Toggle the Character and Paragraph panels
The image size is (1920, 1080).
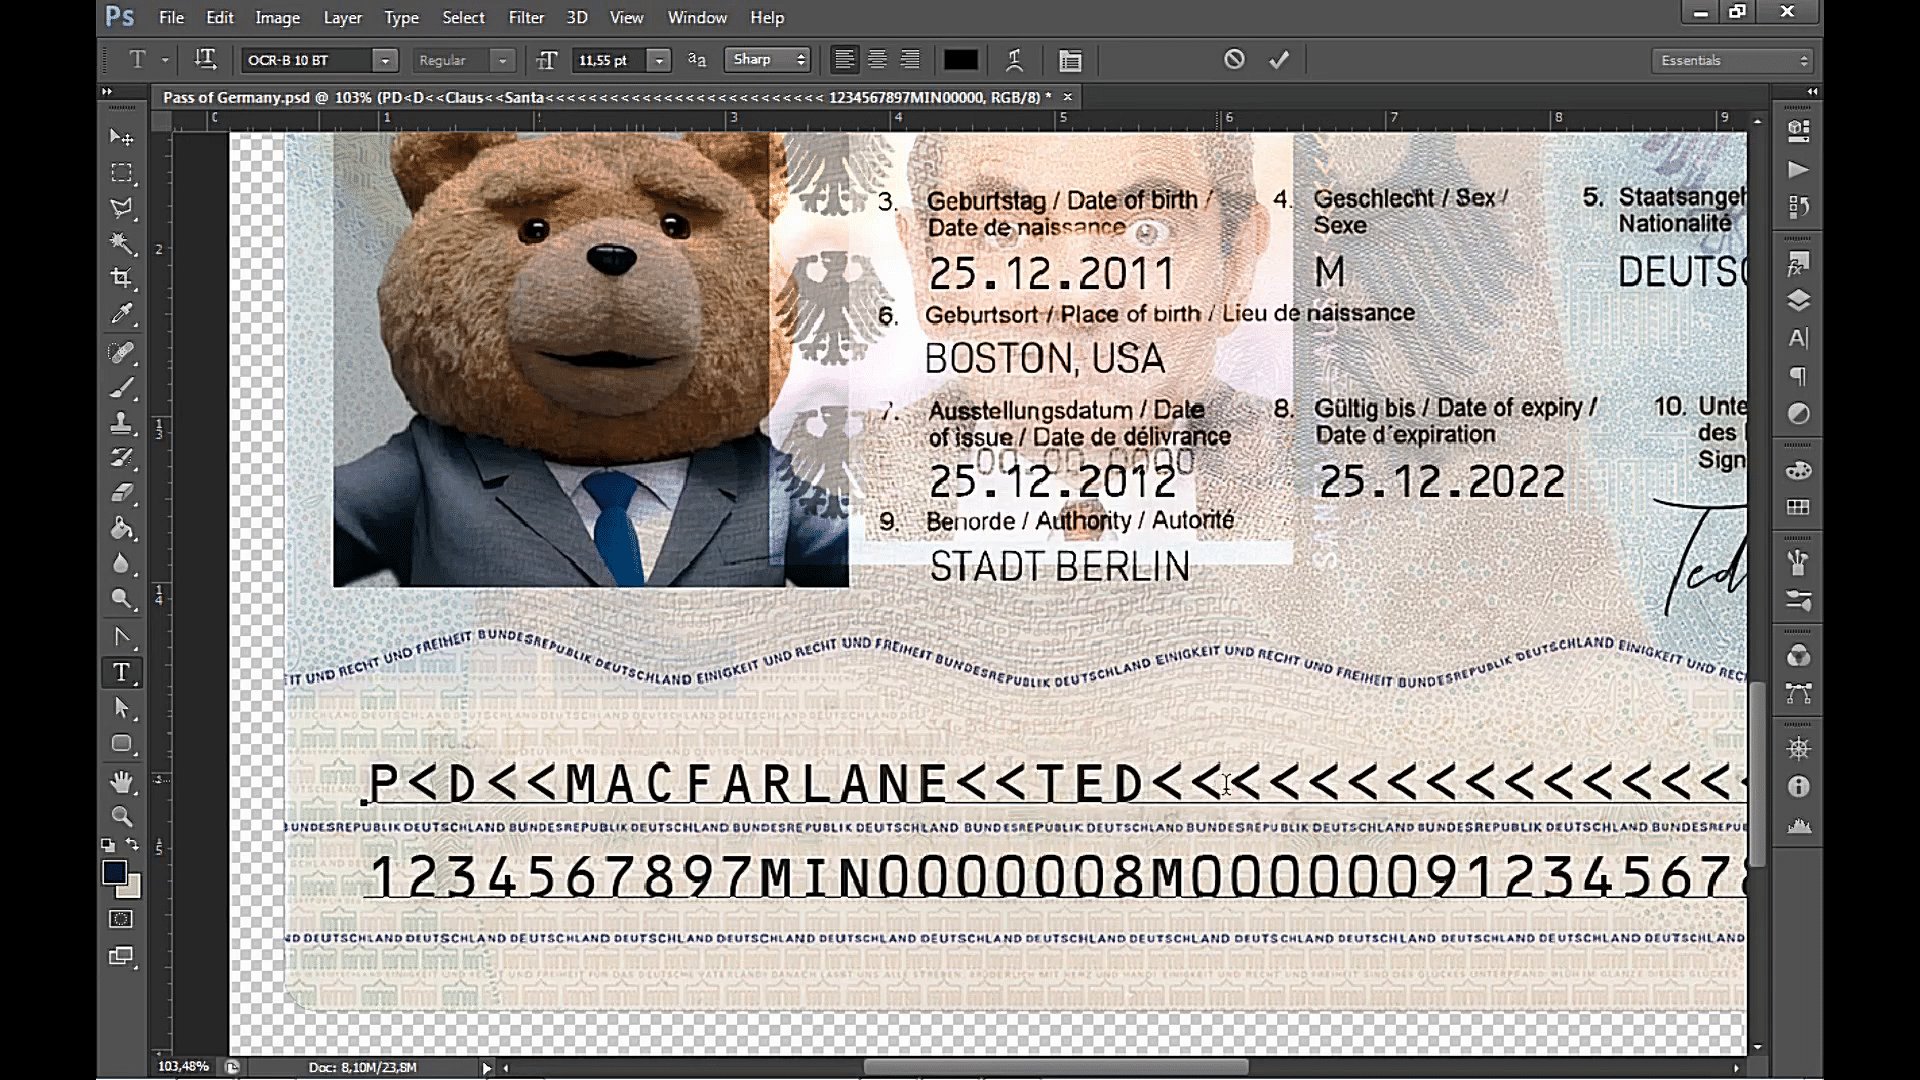tap(1070, 61)
